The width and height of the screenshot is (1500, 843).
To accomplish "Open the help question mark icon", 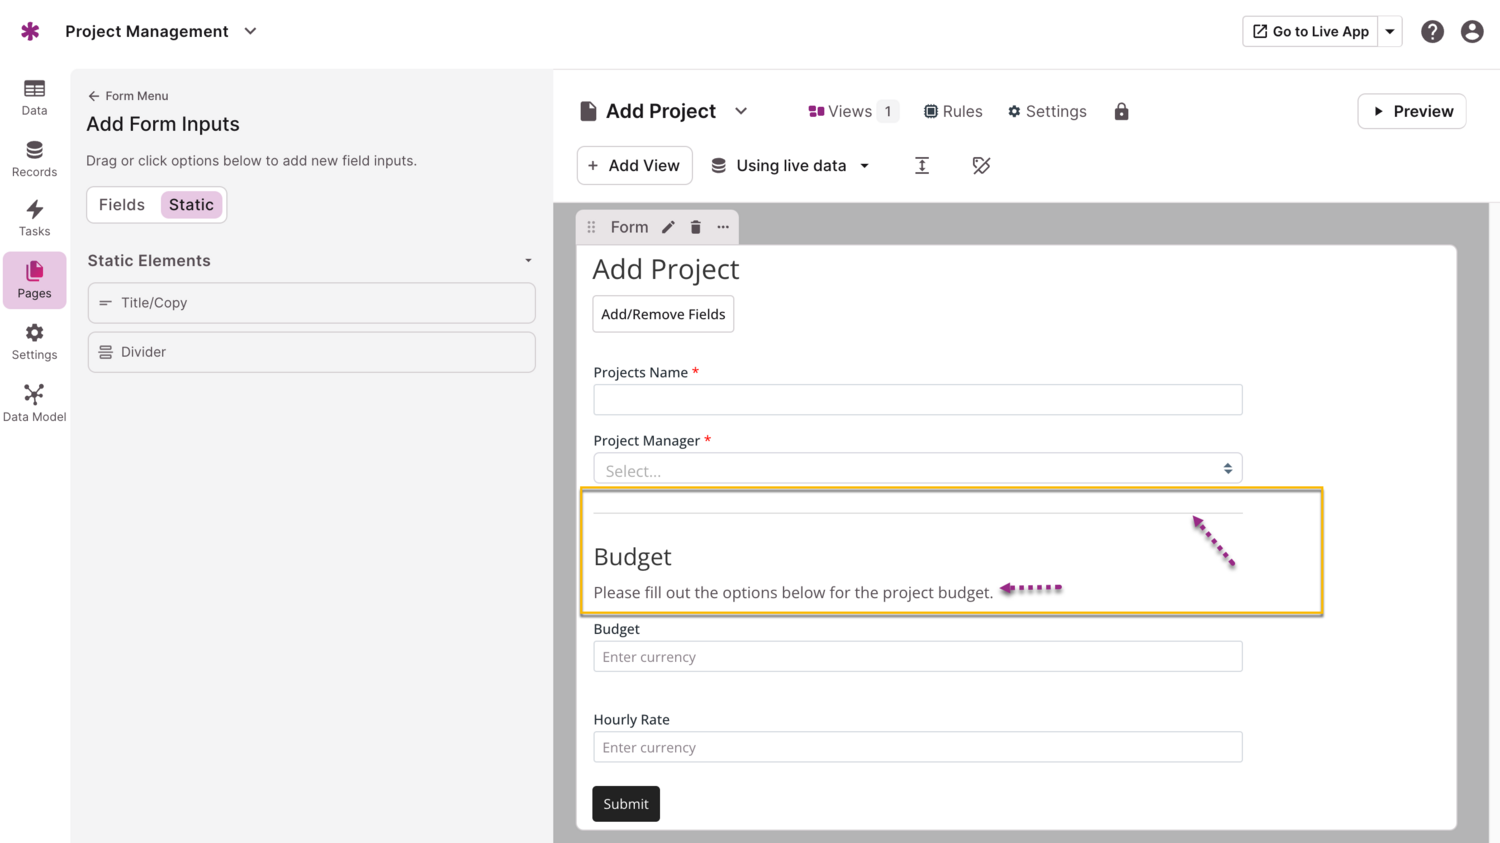I will pos(1432,32).
